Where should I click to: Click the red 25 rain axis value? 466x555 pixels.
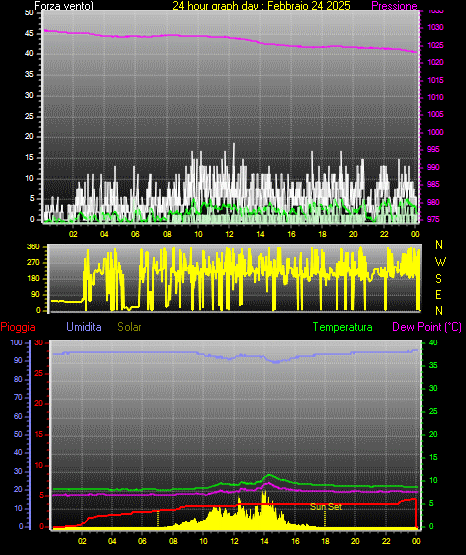38,374
